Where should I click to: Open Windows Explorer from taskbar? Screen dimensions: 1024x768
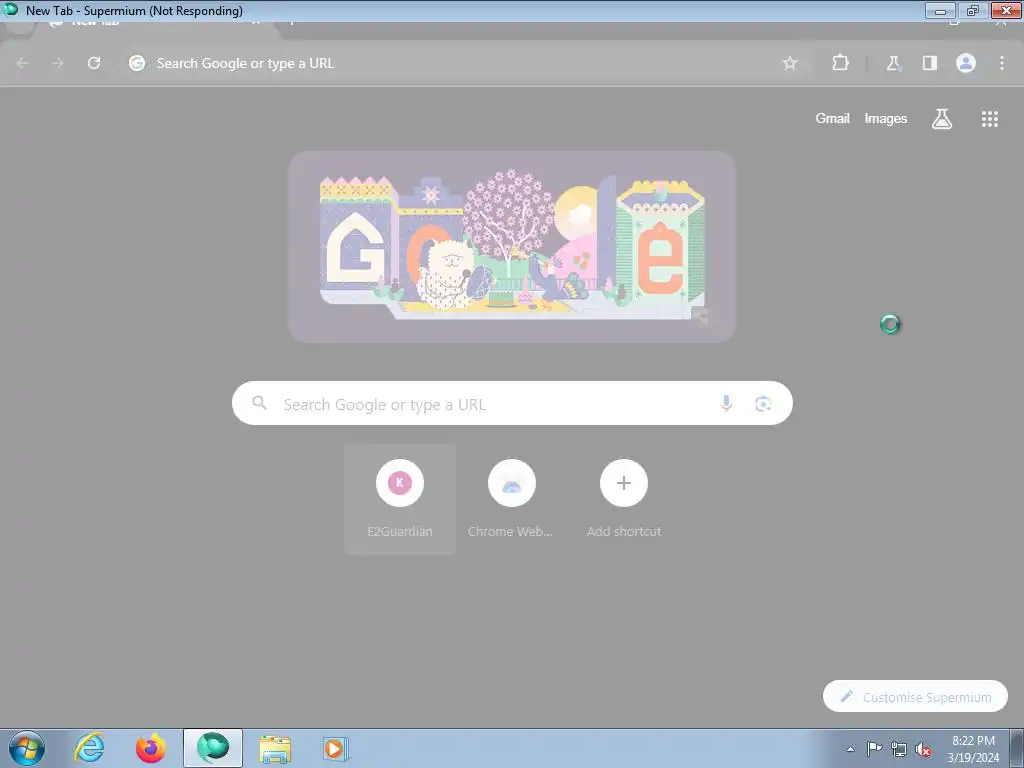click(275, 748)
